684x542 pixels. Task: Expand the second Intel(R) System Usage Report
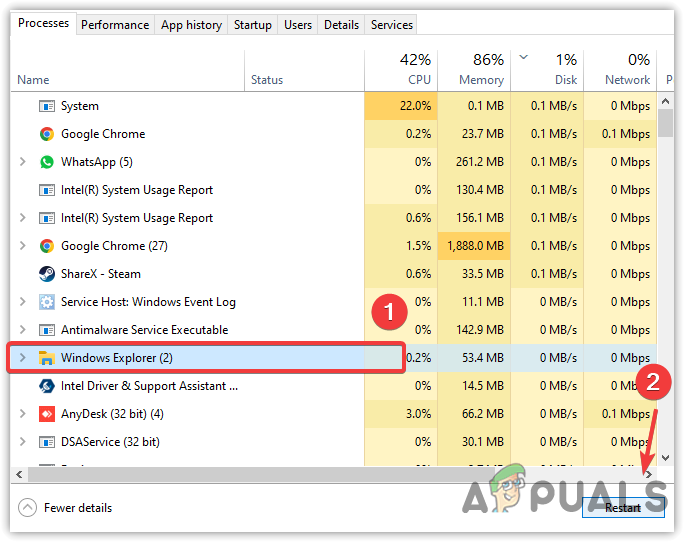(x=23, y=218)
